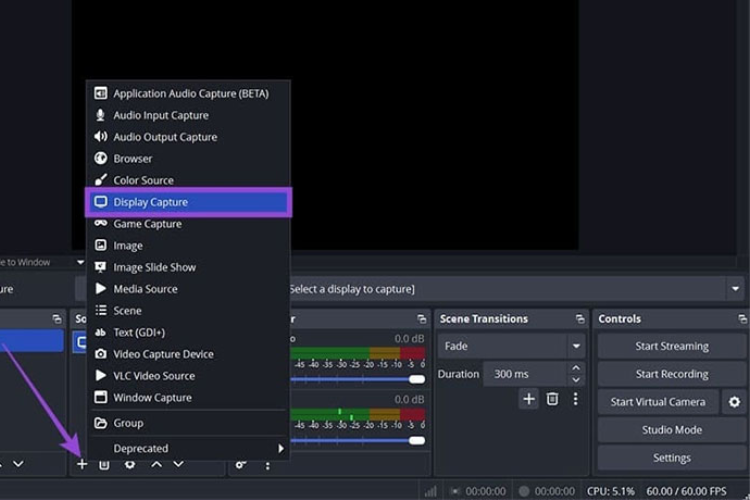Open transition three-dot options menu

(x=575, y=399)
